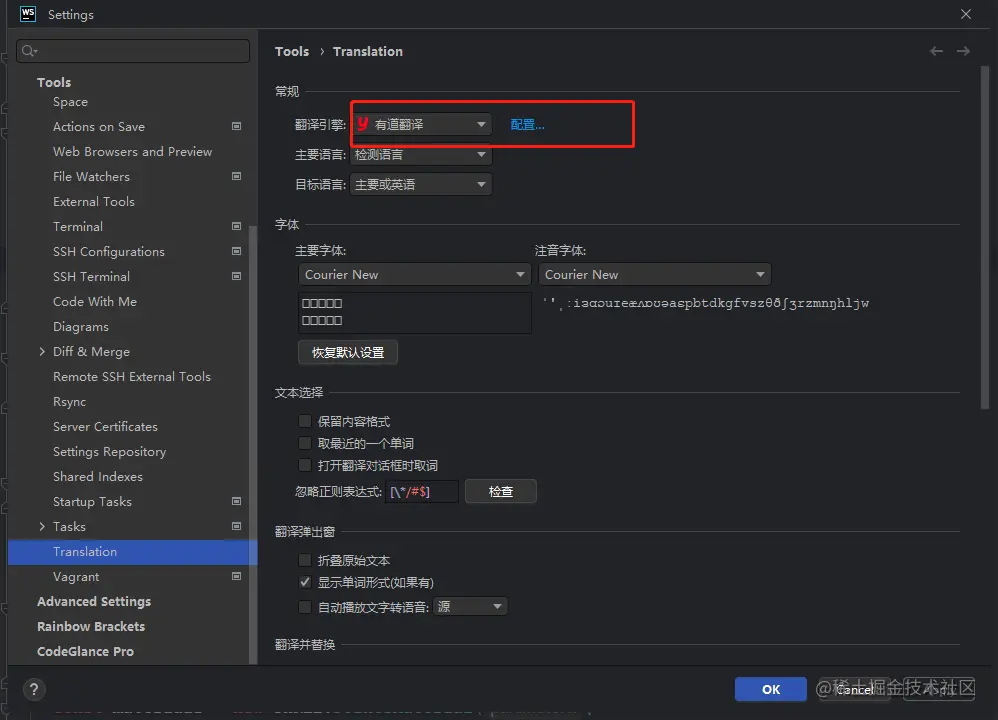This screenshot has width=998, height=720.
Task: Open the 注音字体 Courier New dropdown
Action: click(x=654, y=274)
